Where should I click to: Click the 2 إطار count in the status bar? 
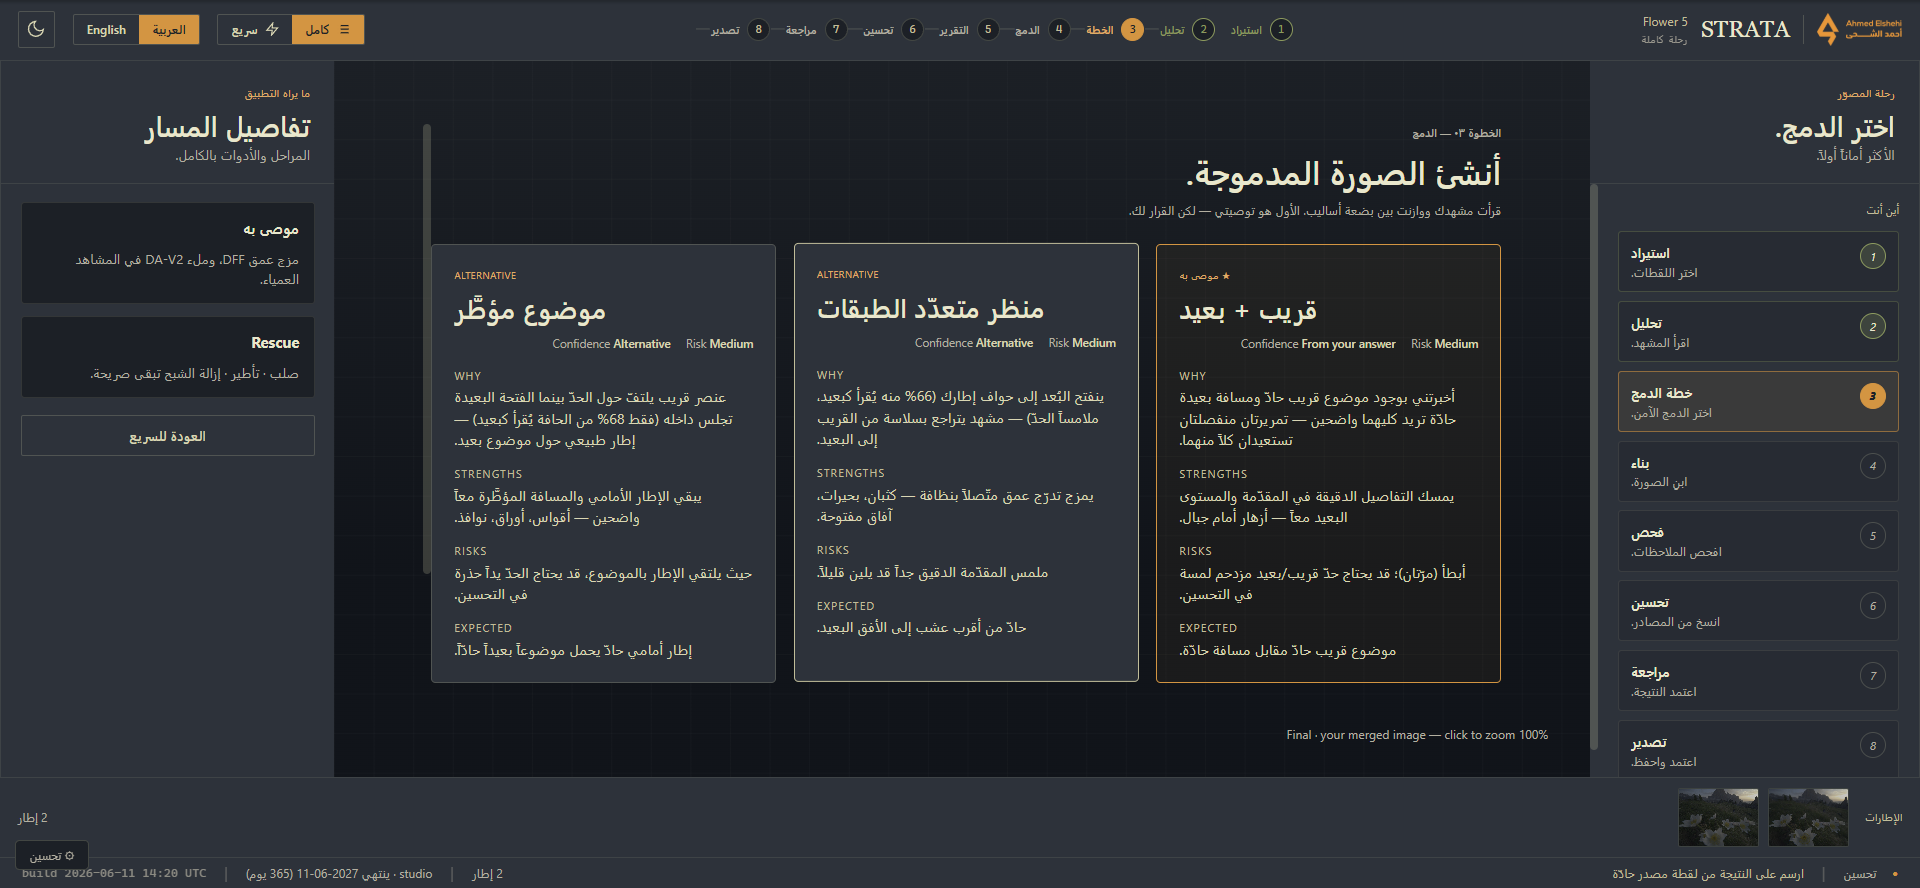487,874
